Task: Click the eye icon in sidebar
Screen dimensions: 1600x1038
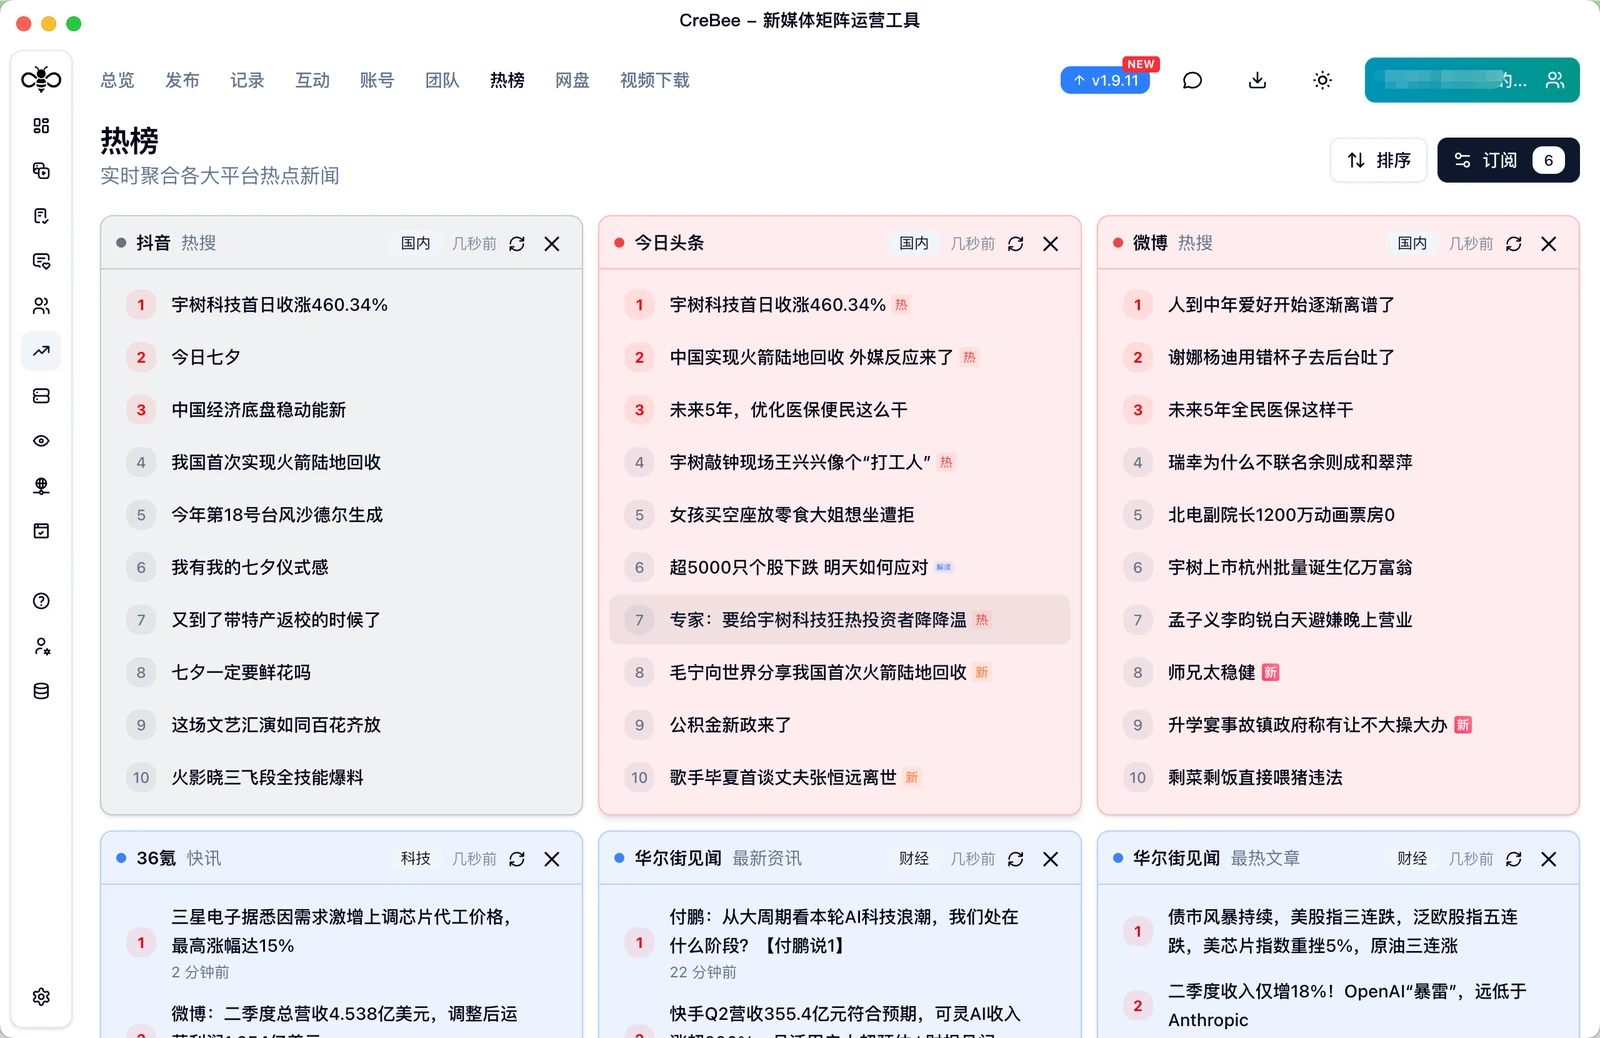Action: (x=41, y=441)
